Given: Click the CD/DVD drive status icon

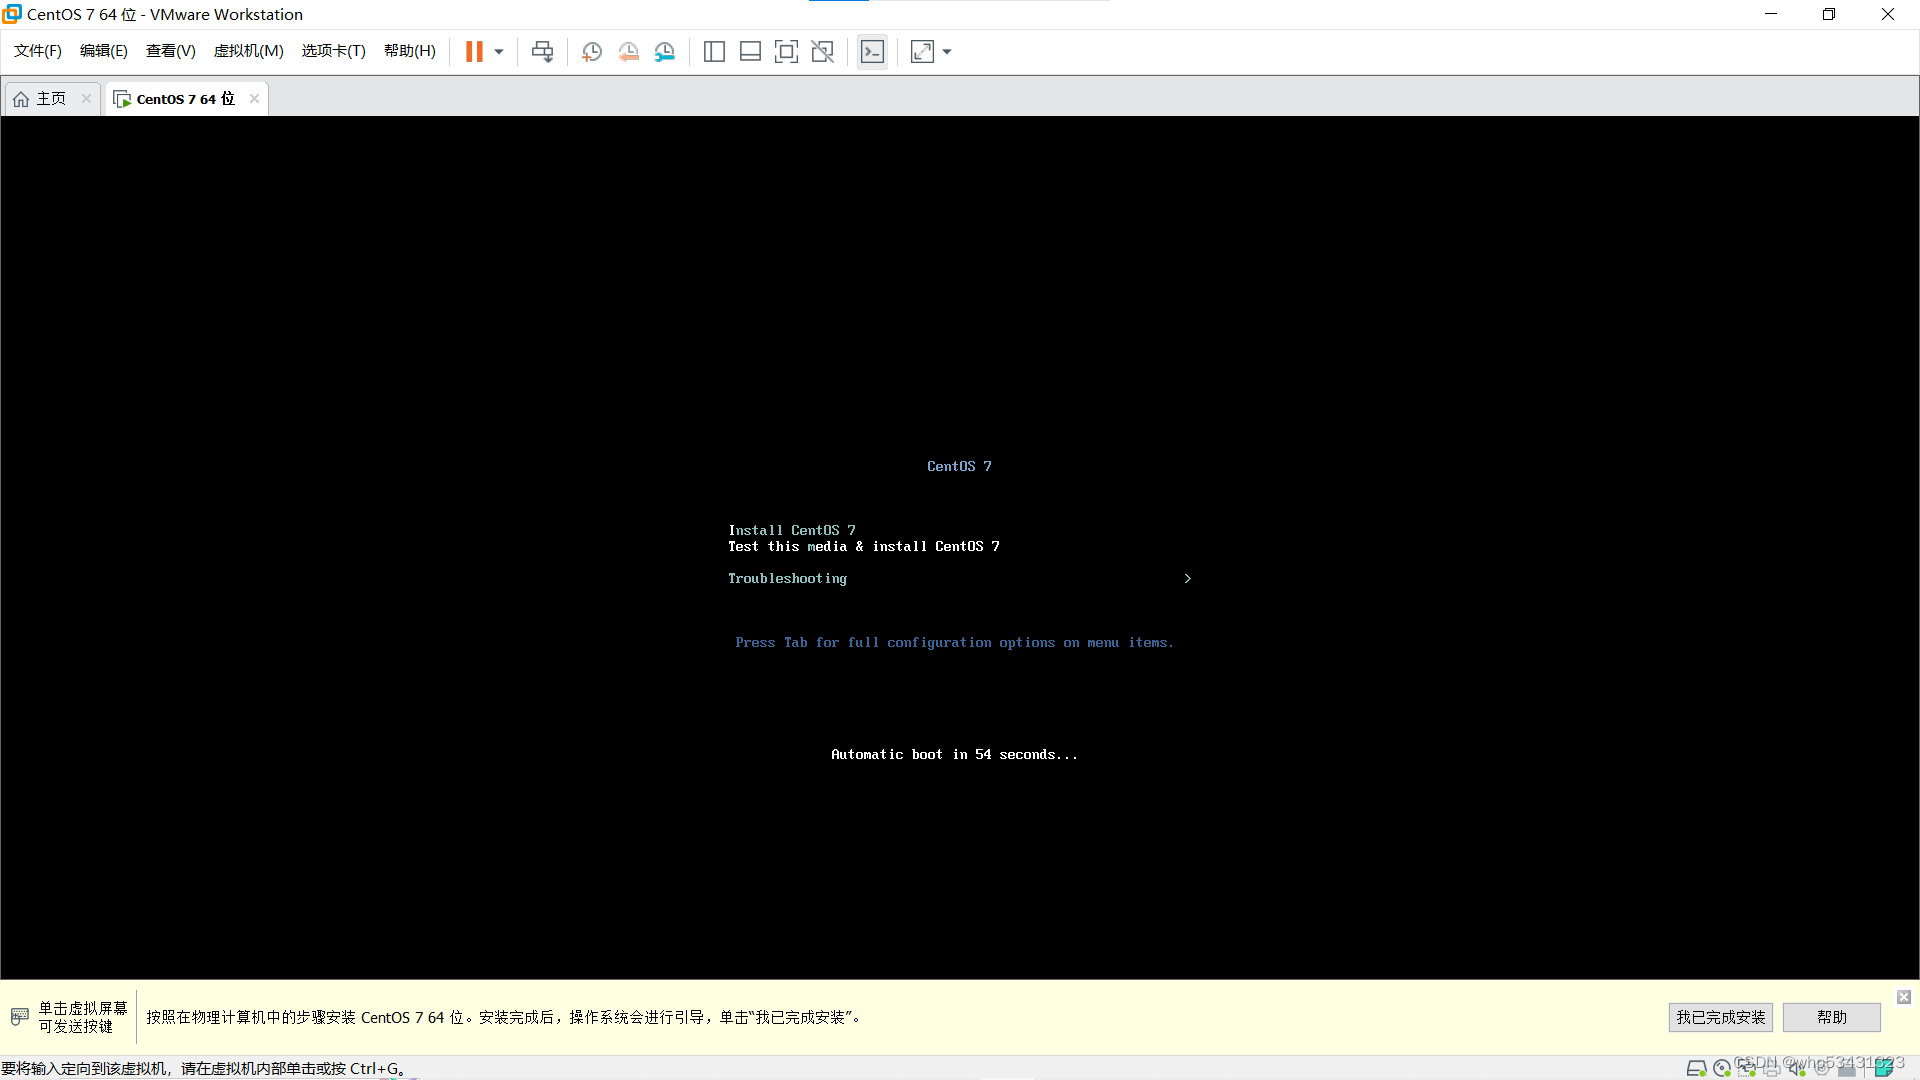Looking at the screenshot, I should [x=1722, y=1068].
